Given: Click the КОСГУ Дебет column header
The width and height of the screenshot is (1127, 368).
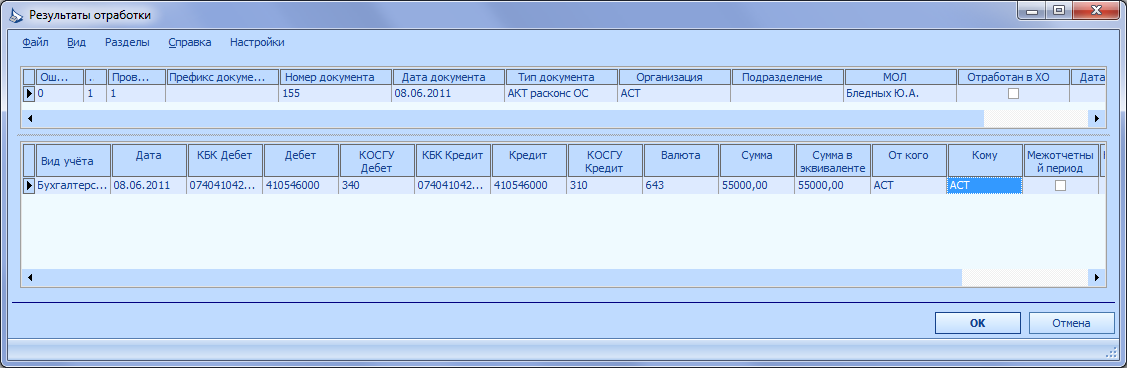Looking at the screenshot, I should (377, 160).
